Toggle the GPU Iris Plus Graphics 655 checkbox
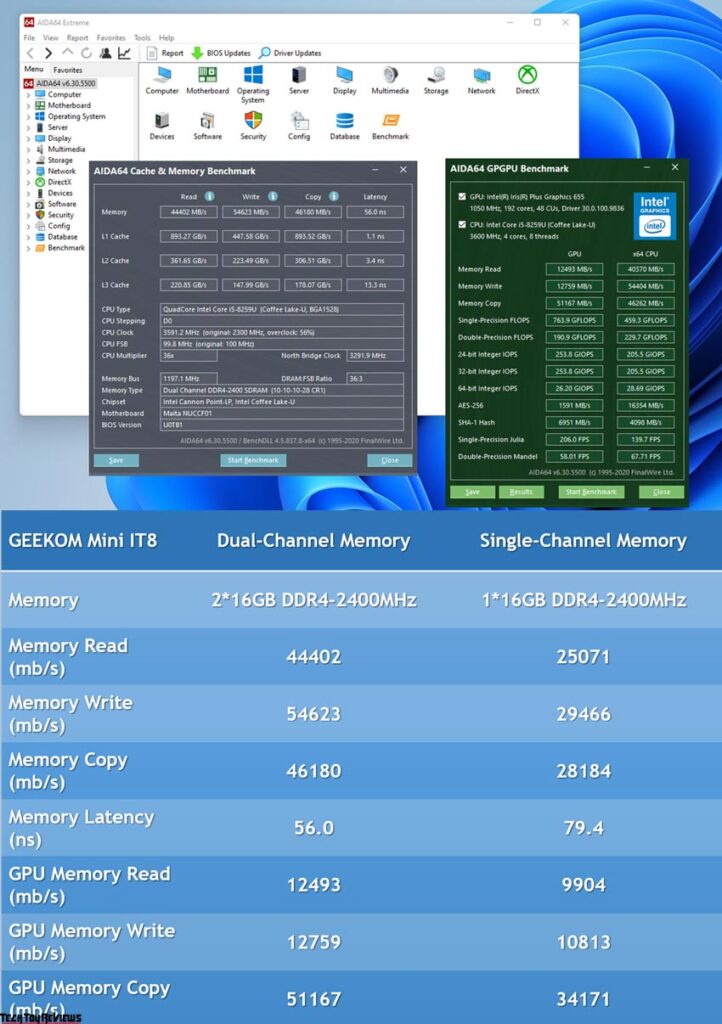 coord(462,196)
